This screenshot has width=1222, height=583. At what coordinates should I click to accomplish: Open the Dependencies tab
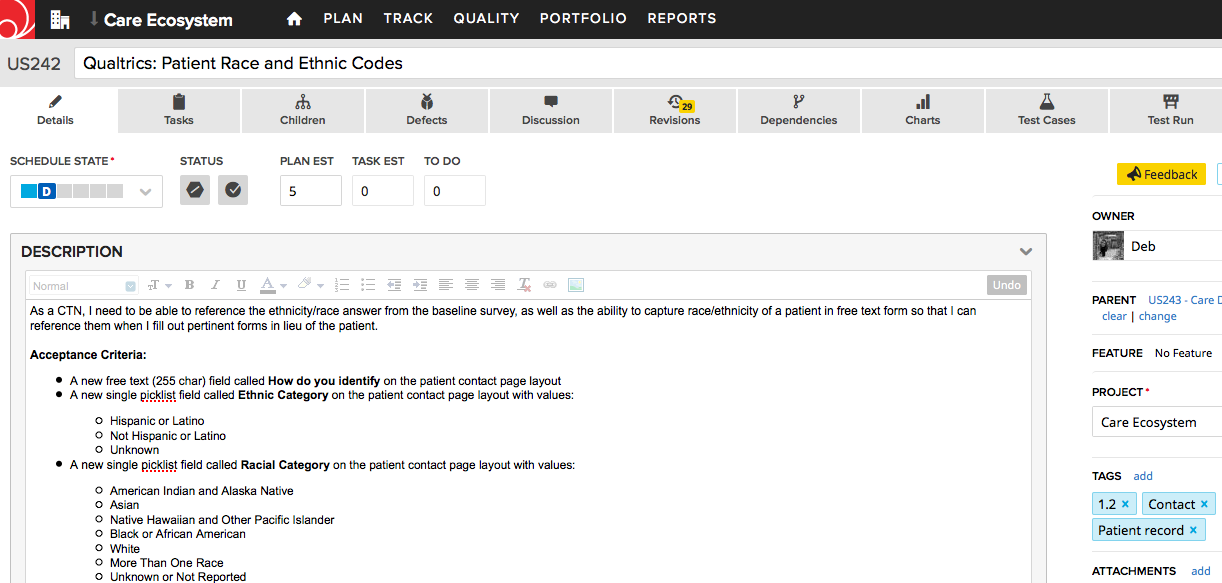point(799,111)
